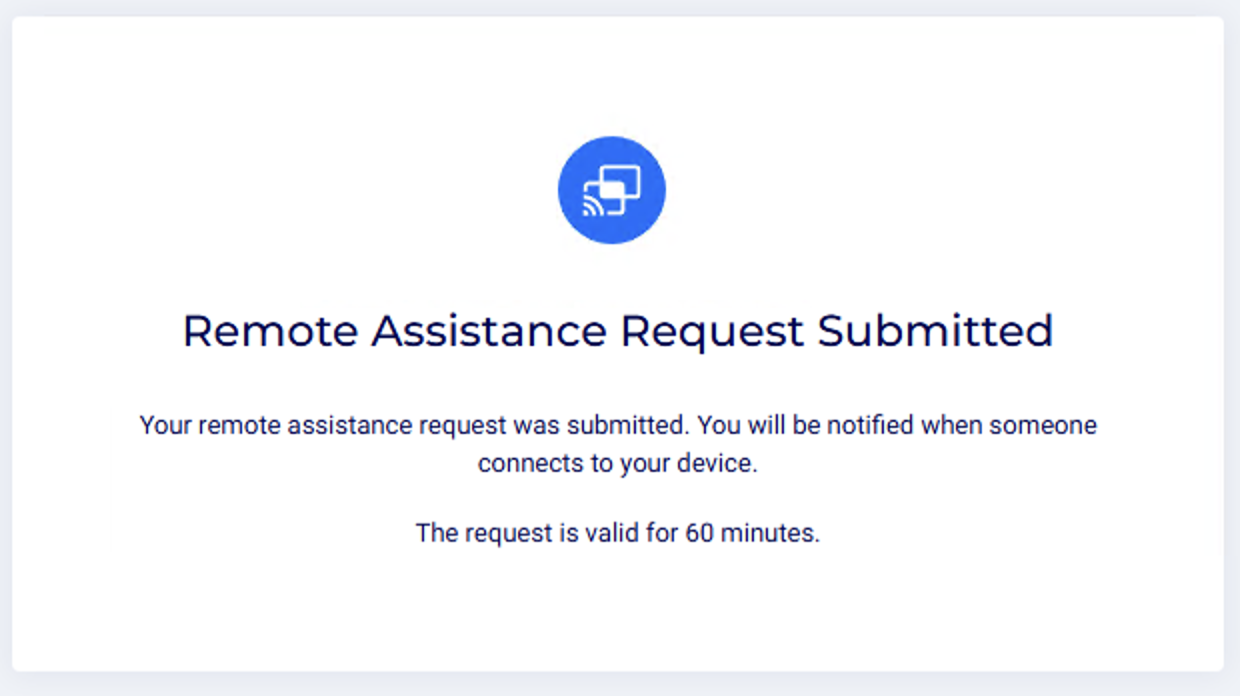Click the word "Submitted" in the heading
The width and height of the screenshot is (1240, 696).
coord(935,331)
